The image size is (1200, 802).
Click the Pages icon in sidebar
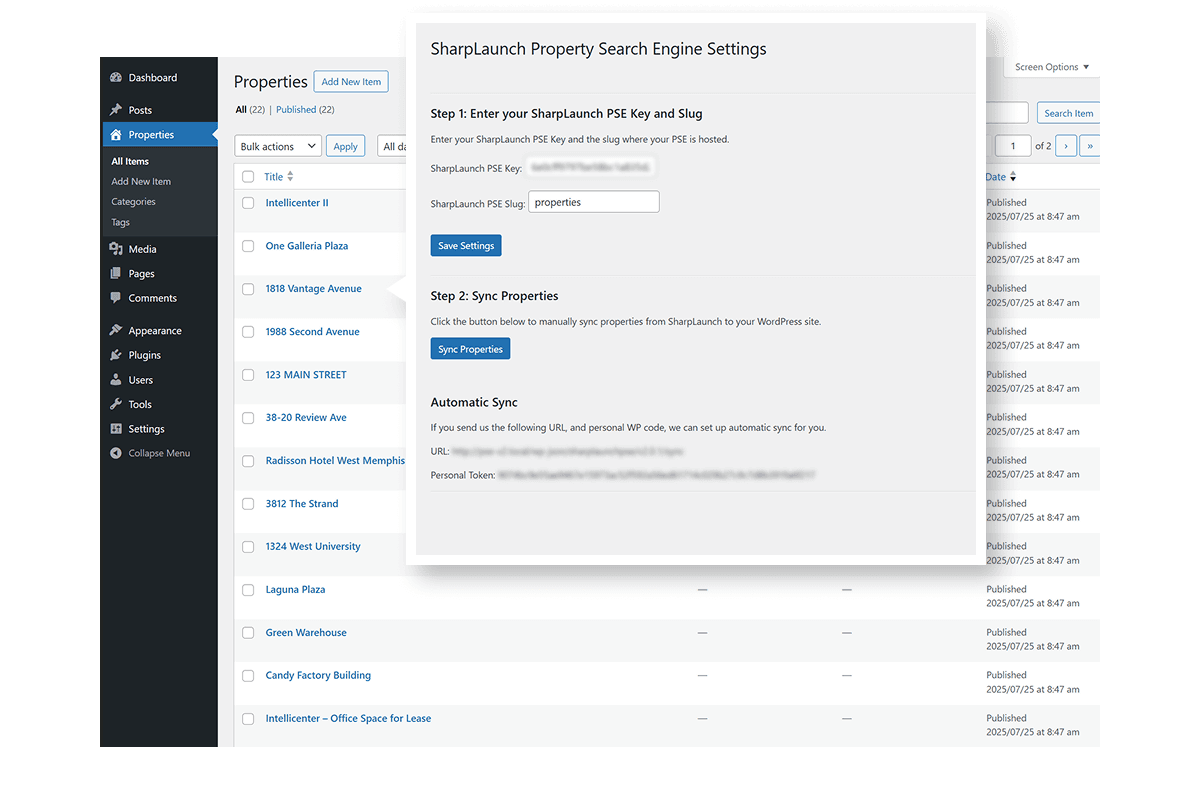coord(116,274)
